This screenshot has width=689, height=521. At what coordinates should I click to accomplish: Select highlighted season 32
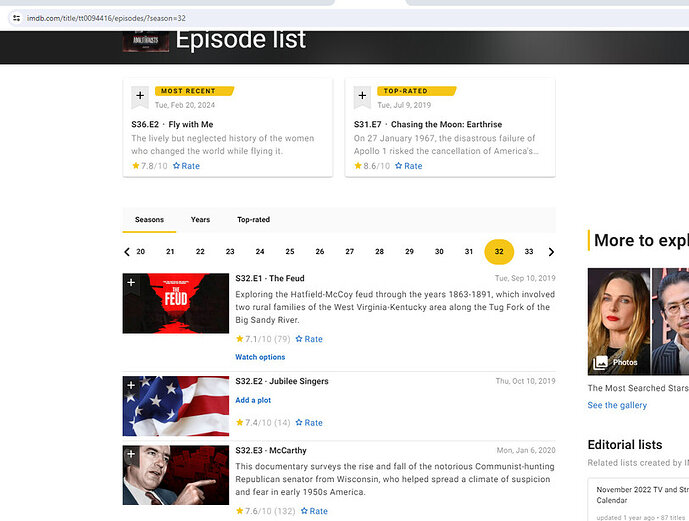pos(499,252)
